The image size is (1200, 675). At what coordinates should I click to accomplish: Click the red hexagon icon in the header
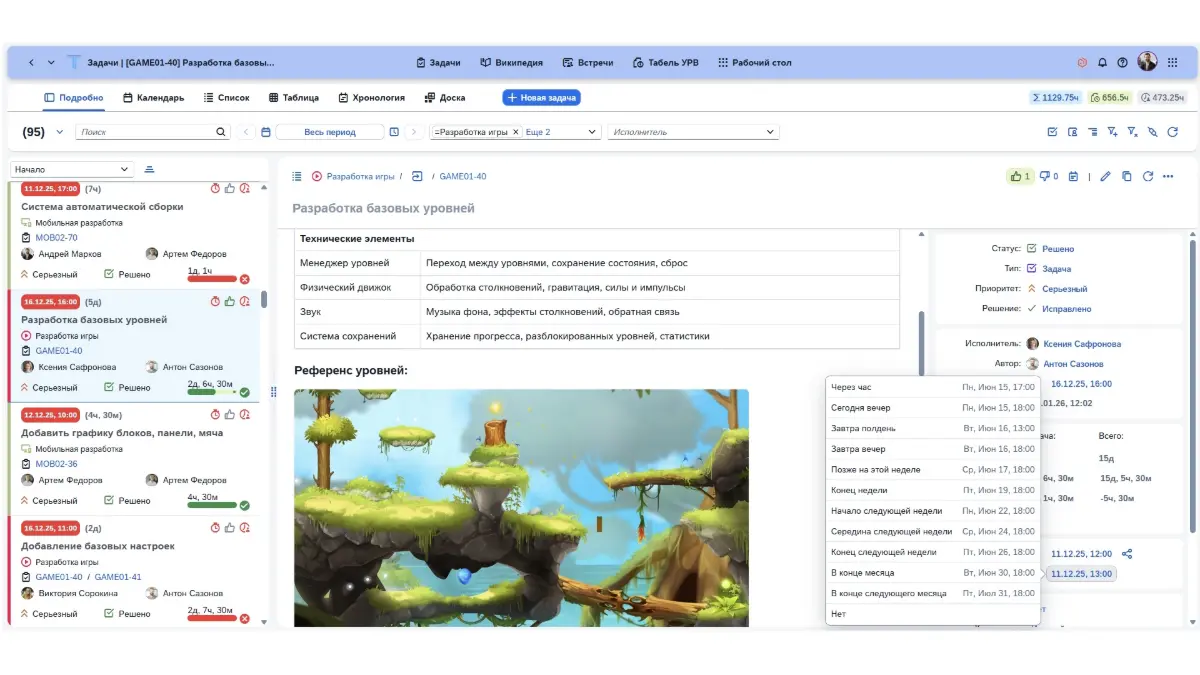(x=1082, y=62)
